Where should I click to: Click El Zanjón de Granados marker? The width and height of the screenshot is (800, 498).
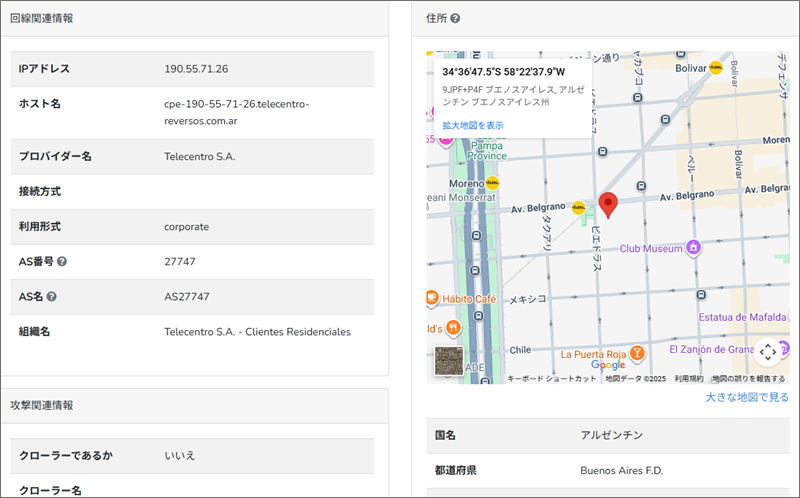click(x=783, y=348)
